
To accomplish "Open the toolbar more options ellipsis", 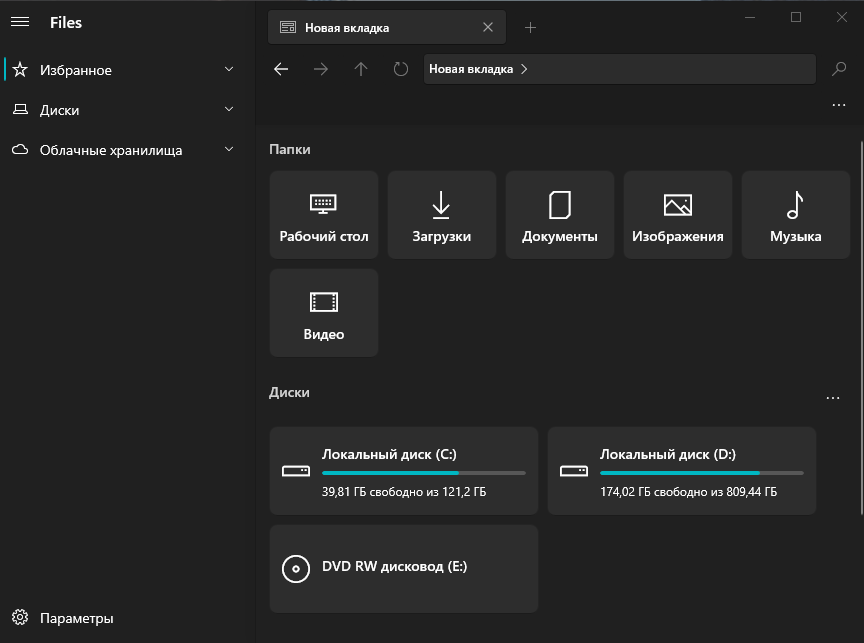I will point(839,105).
